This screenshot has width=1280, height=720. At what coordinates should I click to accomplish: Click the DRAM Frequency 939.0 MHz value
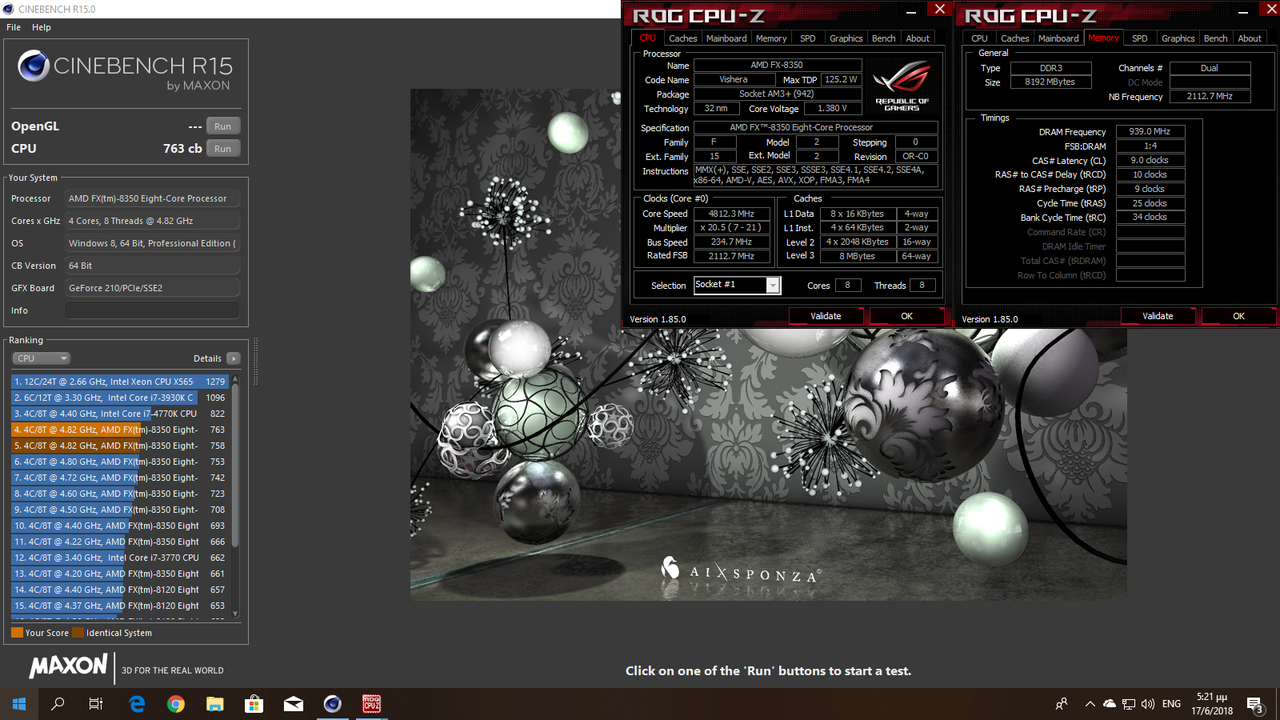tap(1150, 132)
